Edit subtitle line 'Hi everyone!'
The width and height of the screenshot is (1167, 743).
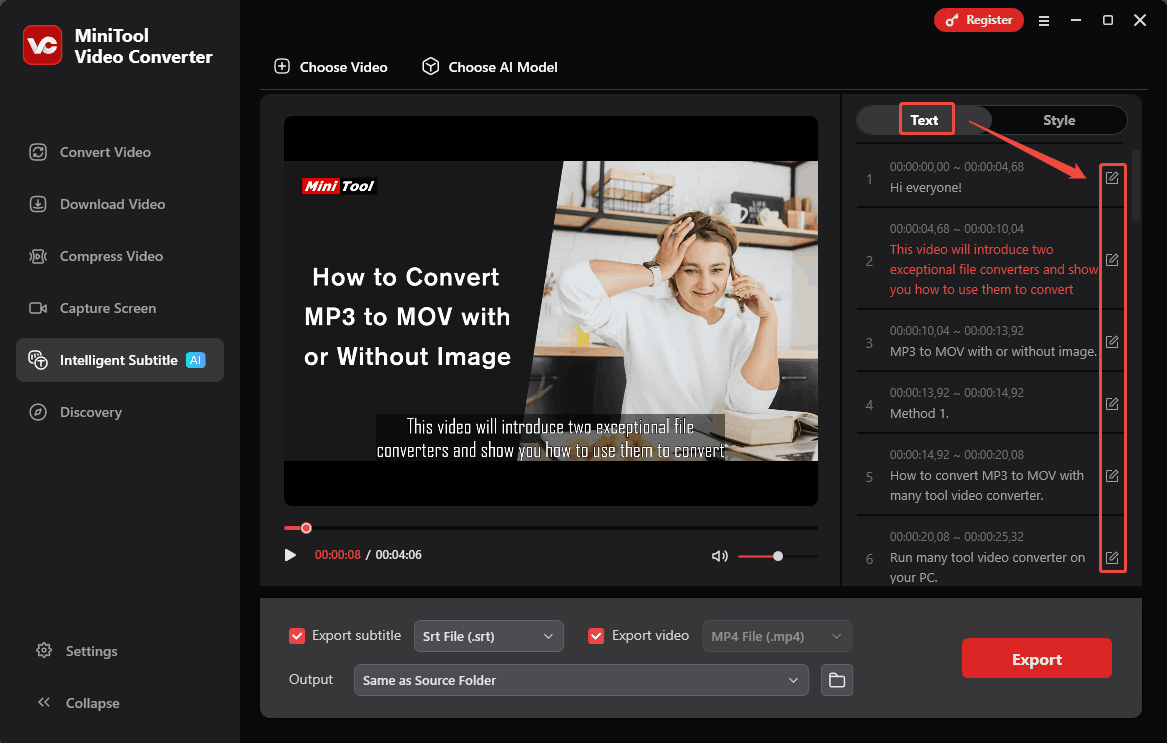tap(1112, 178)
